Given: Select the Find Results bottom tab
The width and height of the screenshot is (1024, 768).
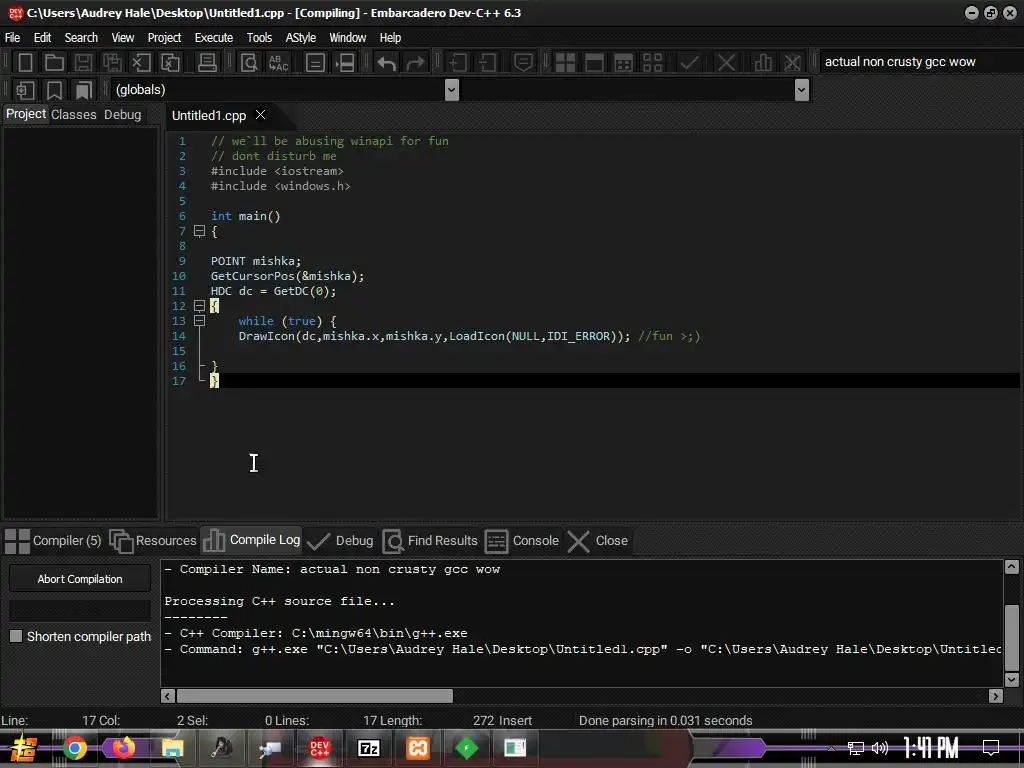Looking at the screenshot, I should point(430,541).
